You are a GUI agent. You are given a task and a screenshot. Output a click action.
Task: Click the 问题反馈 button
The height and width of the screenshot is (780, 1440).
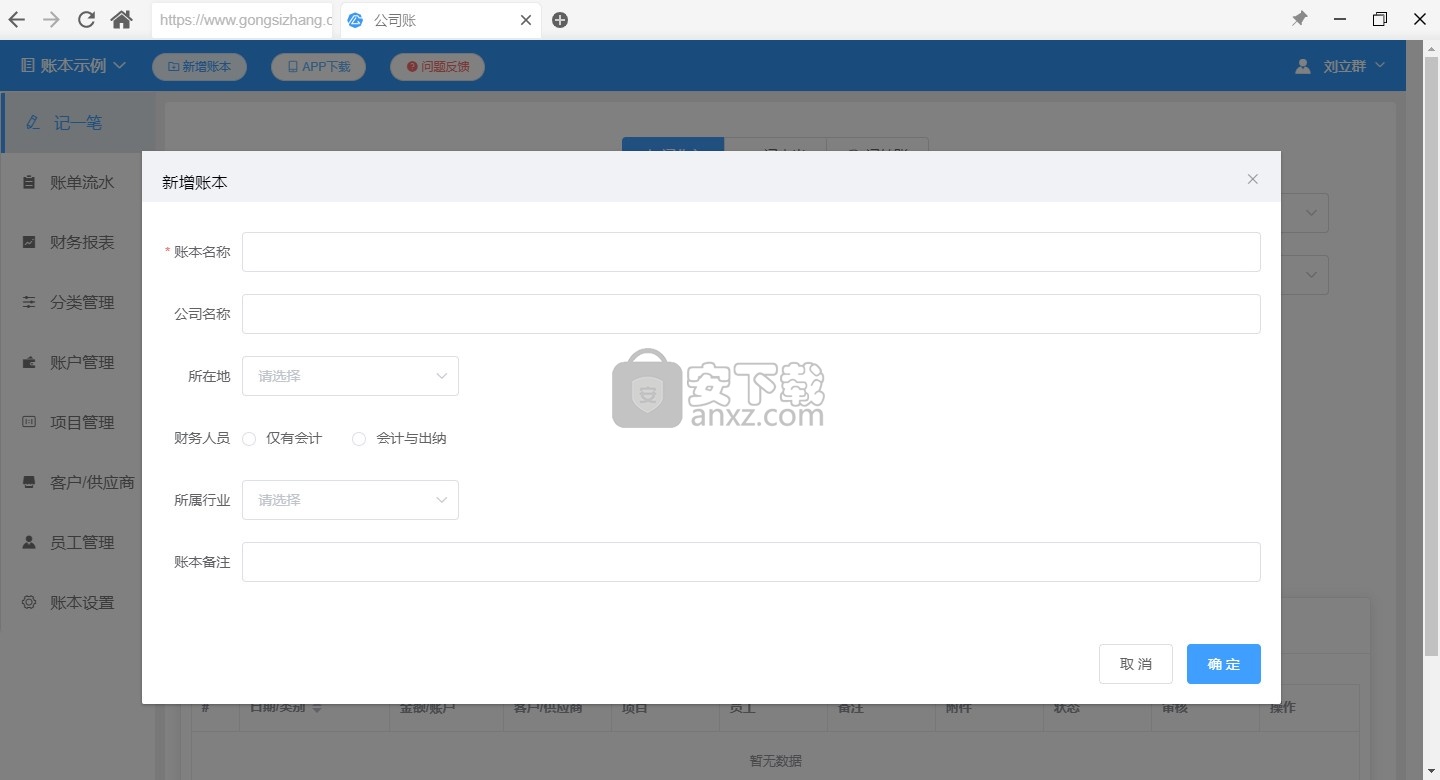point(437,66)
